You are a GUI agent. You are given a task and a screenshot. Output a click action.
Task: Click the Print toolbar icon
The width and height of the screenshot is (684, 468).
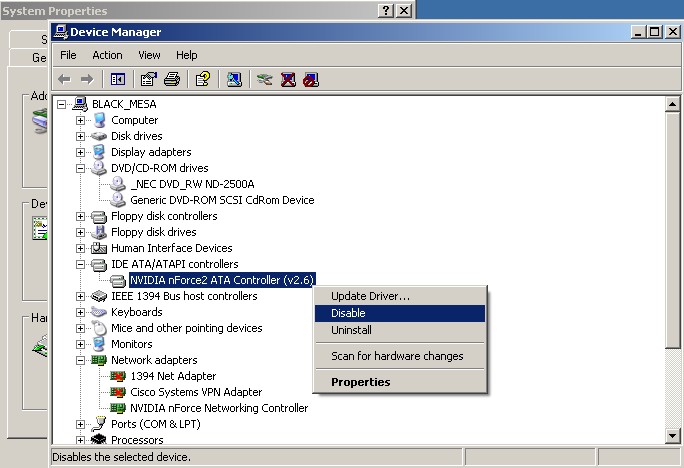171,79
